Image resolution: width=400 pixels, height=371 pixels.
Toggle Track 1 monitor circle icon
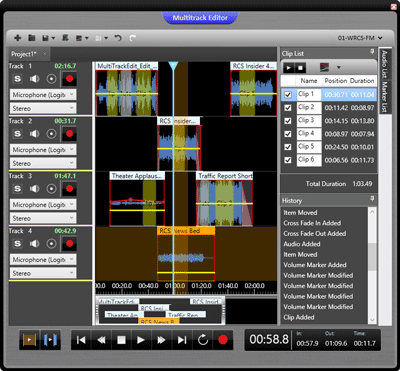(x=51, y=79)
